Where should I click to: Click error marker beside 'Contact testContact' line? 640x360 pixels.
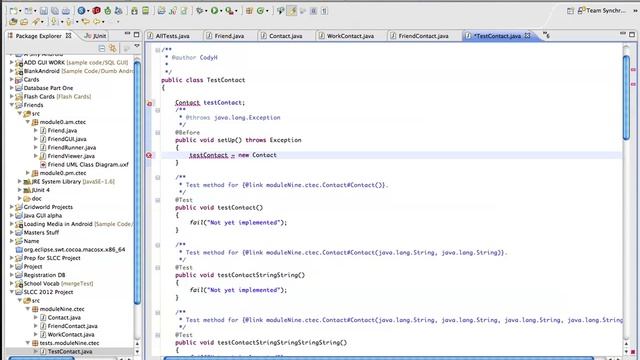tap(149, 104)
